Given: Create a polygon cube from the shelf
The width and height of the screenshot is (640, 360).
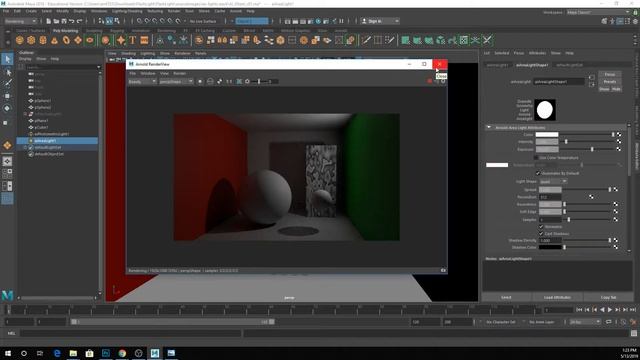Looking at the screenshot, I should (x=31, y=40).
